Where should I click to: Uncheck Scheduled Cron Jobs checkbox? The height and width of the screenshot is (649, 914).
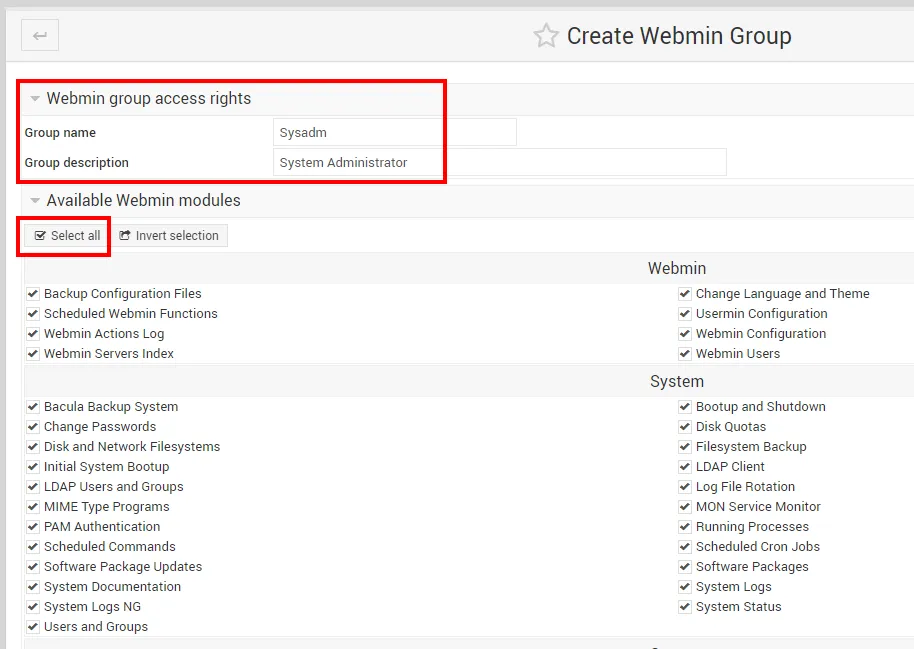(685, 547)
